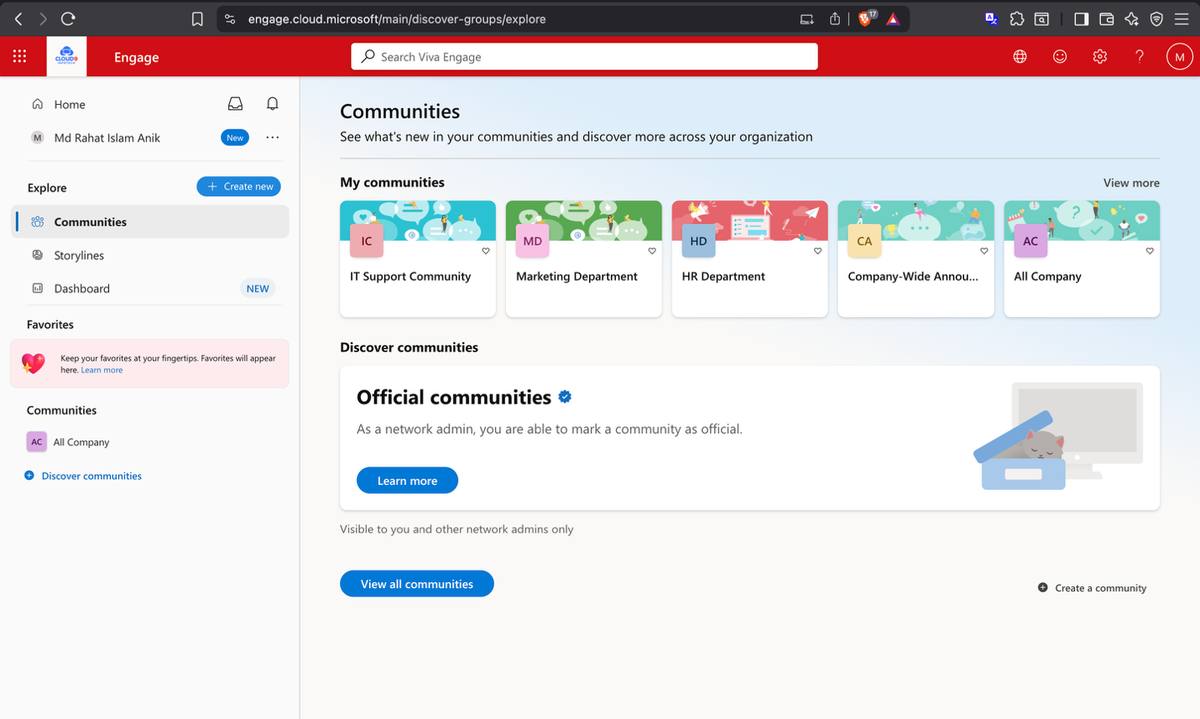Image resolution: width=1200 pixels, height=719 pixels.
Task: Click browser forward arrow
Action: tap(43, 18)
